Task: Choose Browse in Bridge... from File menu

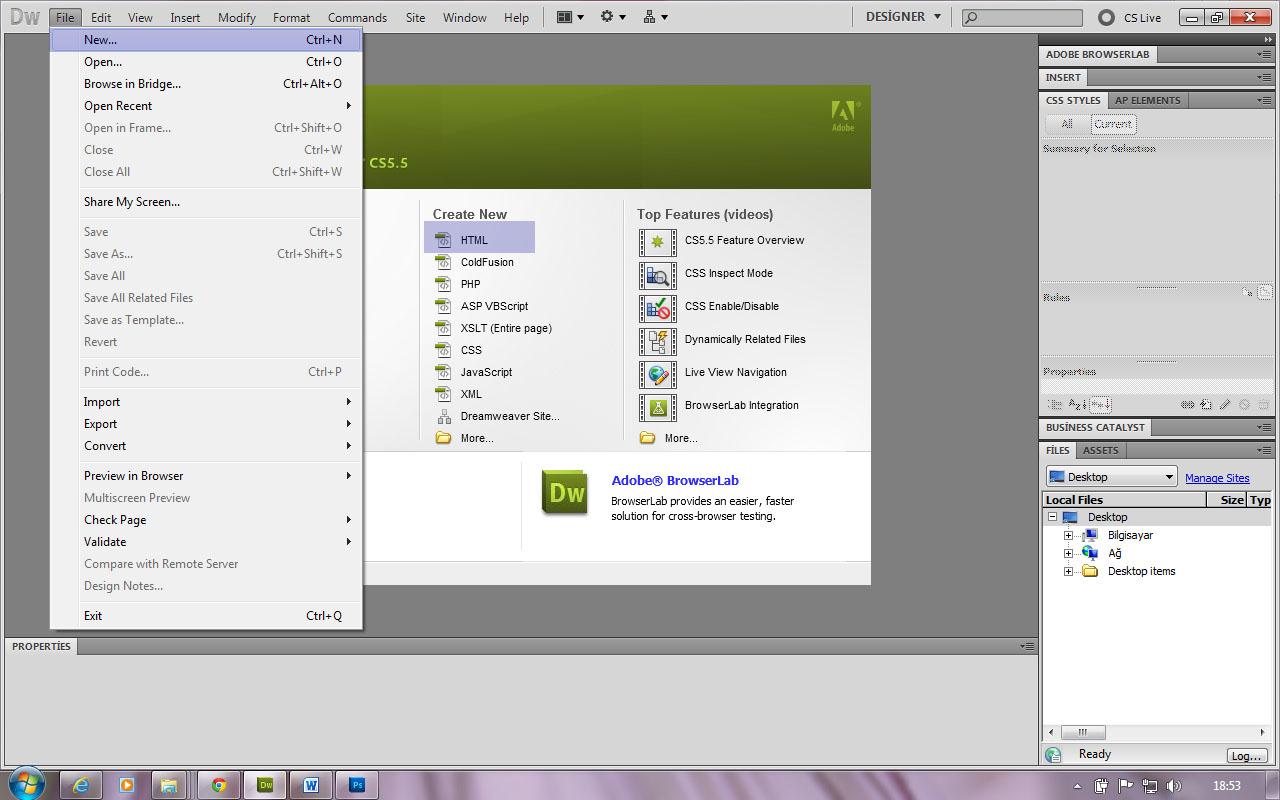Action: coord(206,84)
